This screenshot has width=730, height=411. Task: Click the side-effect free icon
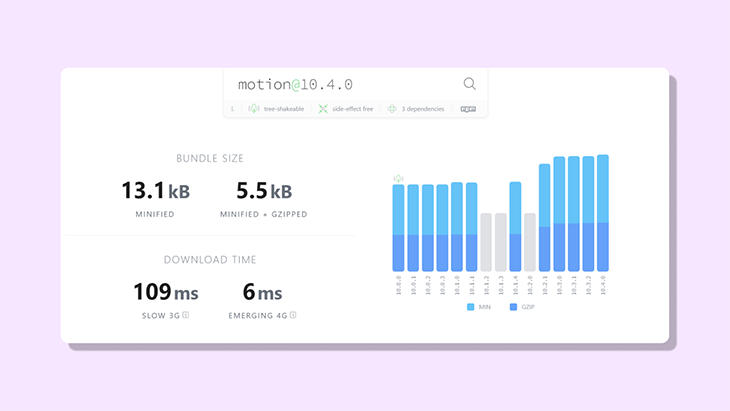[323, 109]
